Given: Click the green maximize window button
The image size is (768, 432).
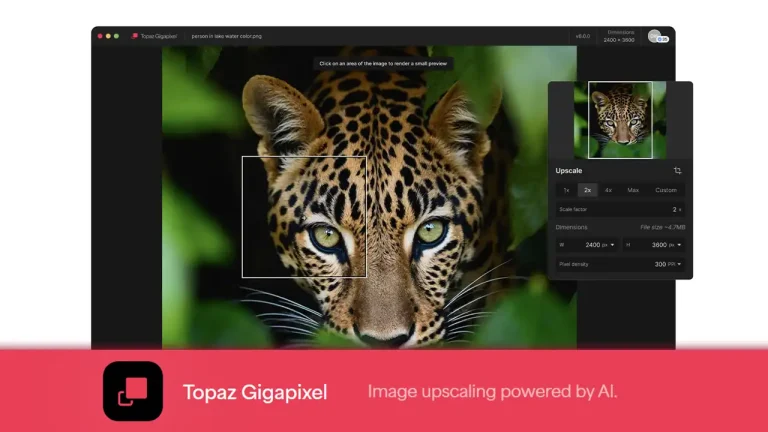Looking at the screenshot, I should point(116,36).
